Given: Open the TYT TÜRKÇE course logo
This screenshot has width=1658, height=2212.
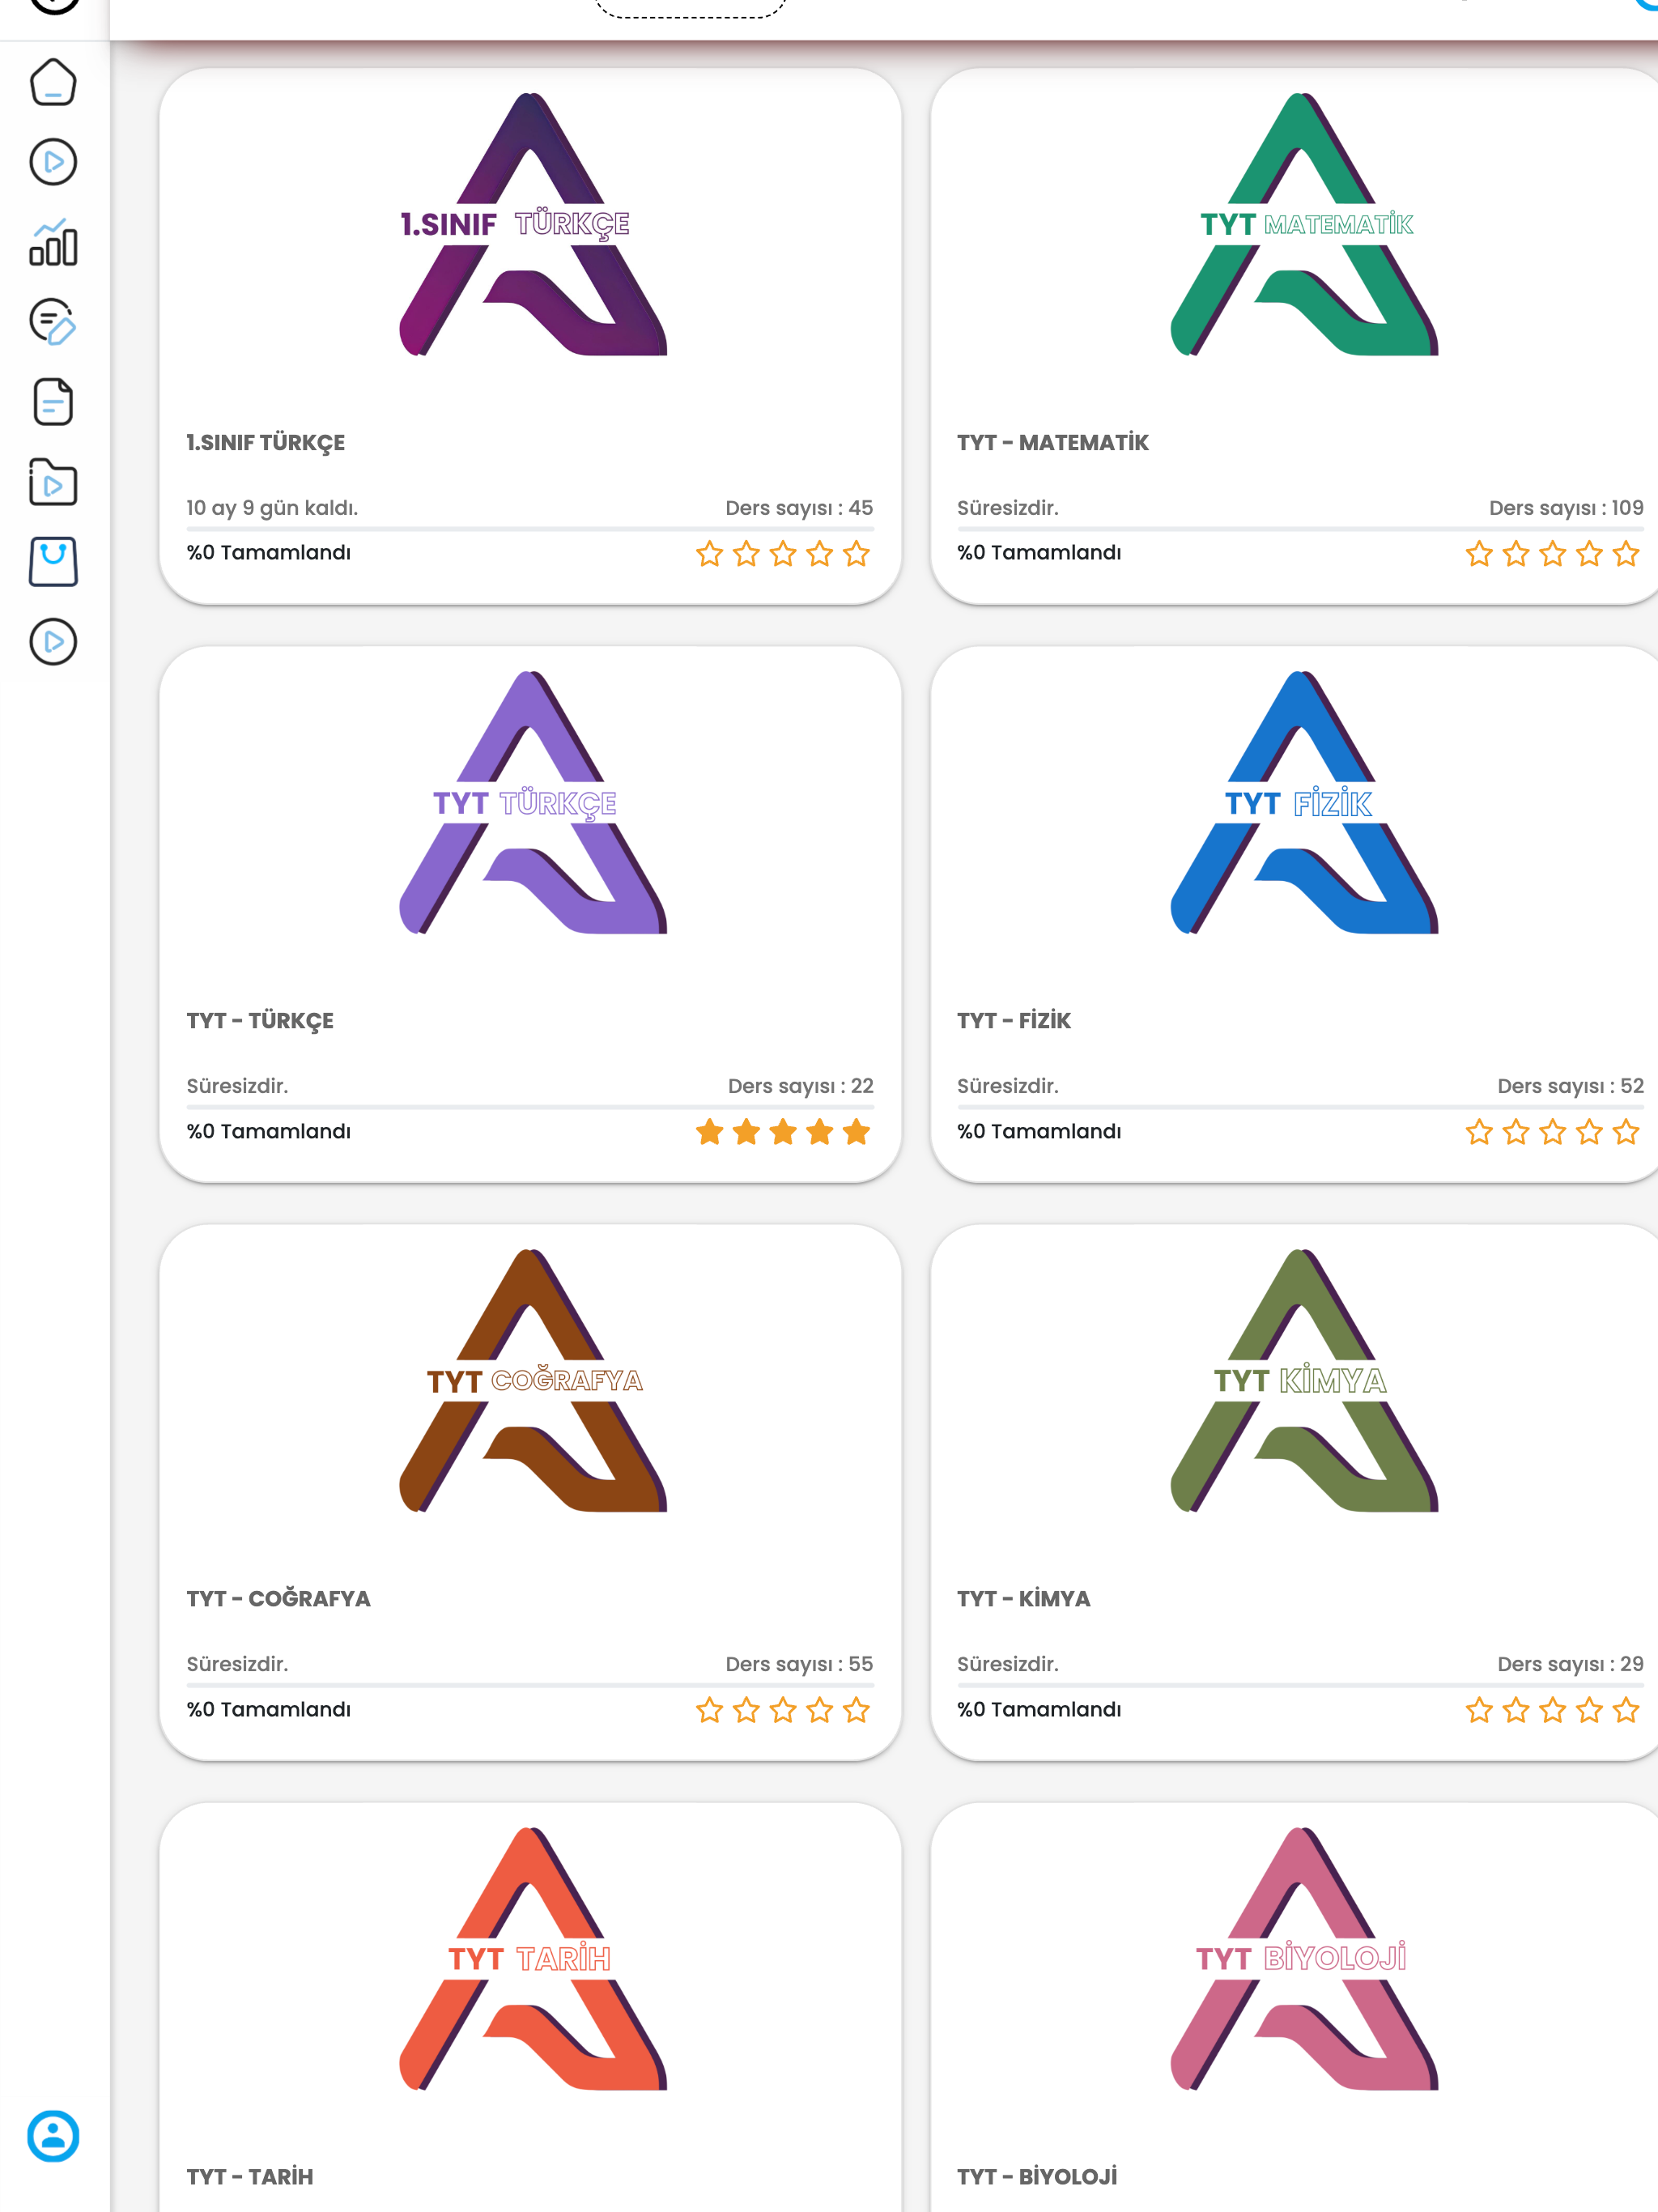Looking at the screenshot, I should coord(532,803).
